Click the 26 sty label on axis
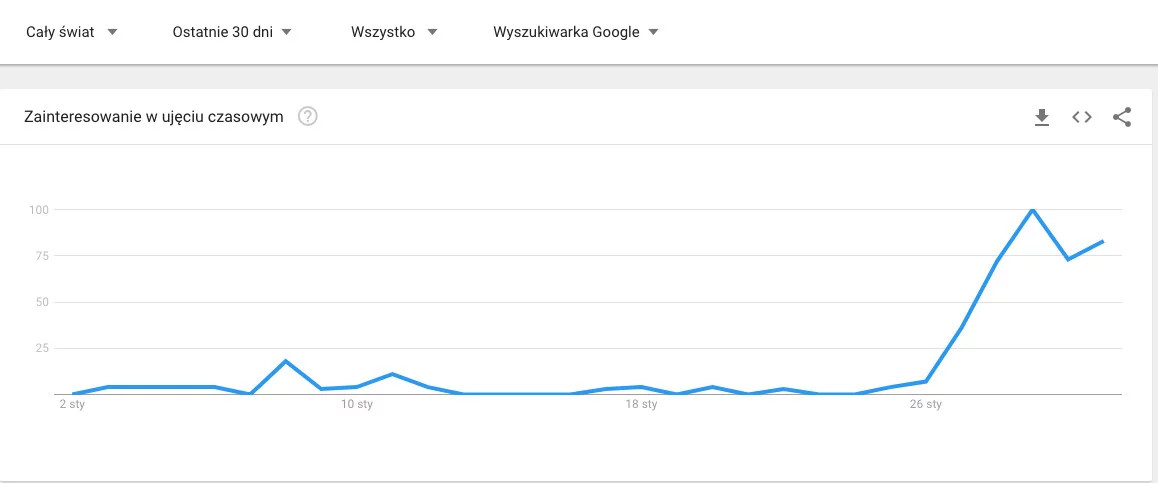Screen dimensions: 1158x483 (925, 405)
